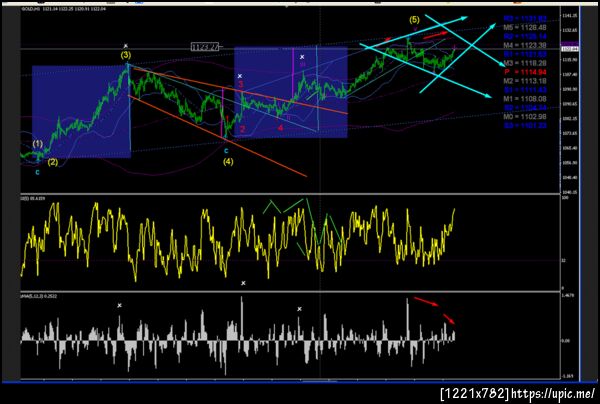Select the yellow (4) wave label
The width and height of the screenshot is (600, 404).
tap(228, 162)
